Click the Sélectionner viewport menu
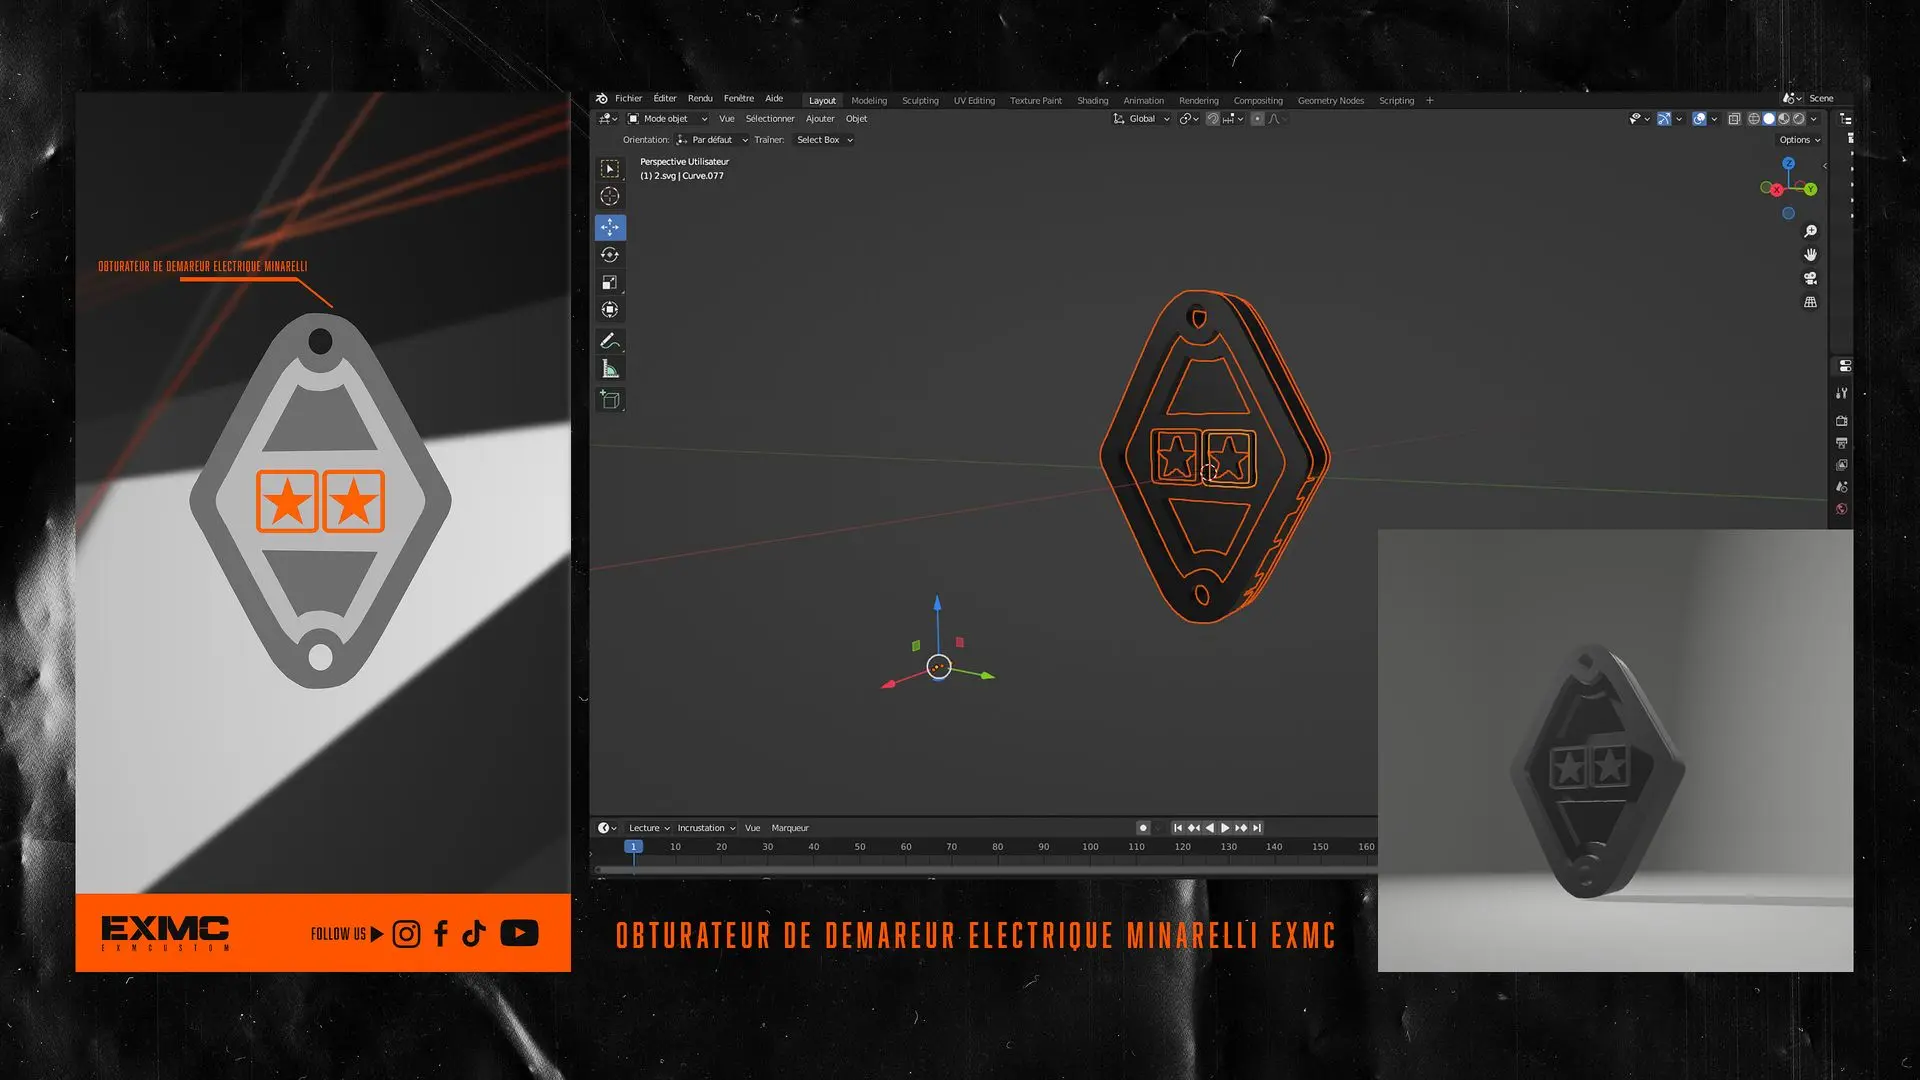This screenshot has height=1080, width=1920. coord(770,119)
